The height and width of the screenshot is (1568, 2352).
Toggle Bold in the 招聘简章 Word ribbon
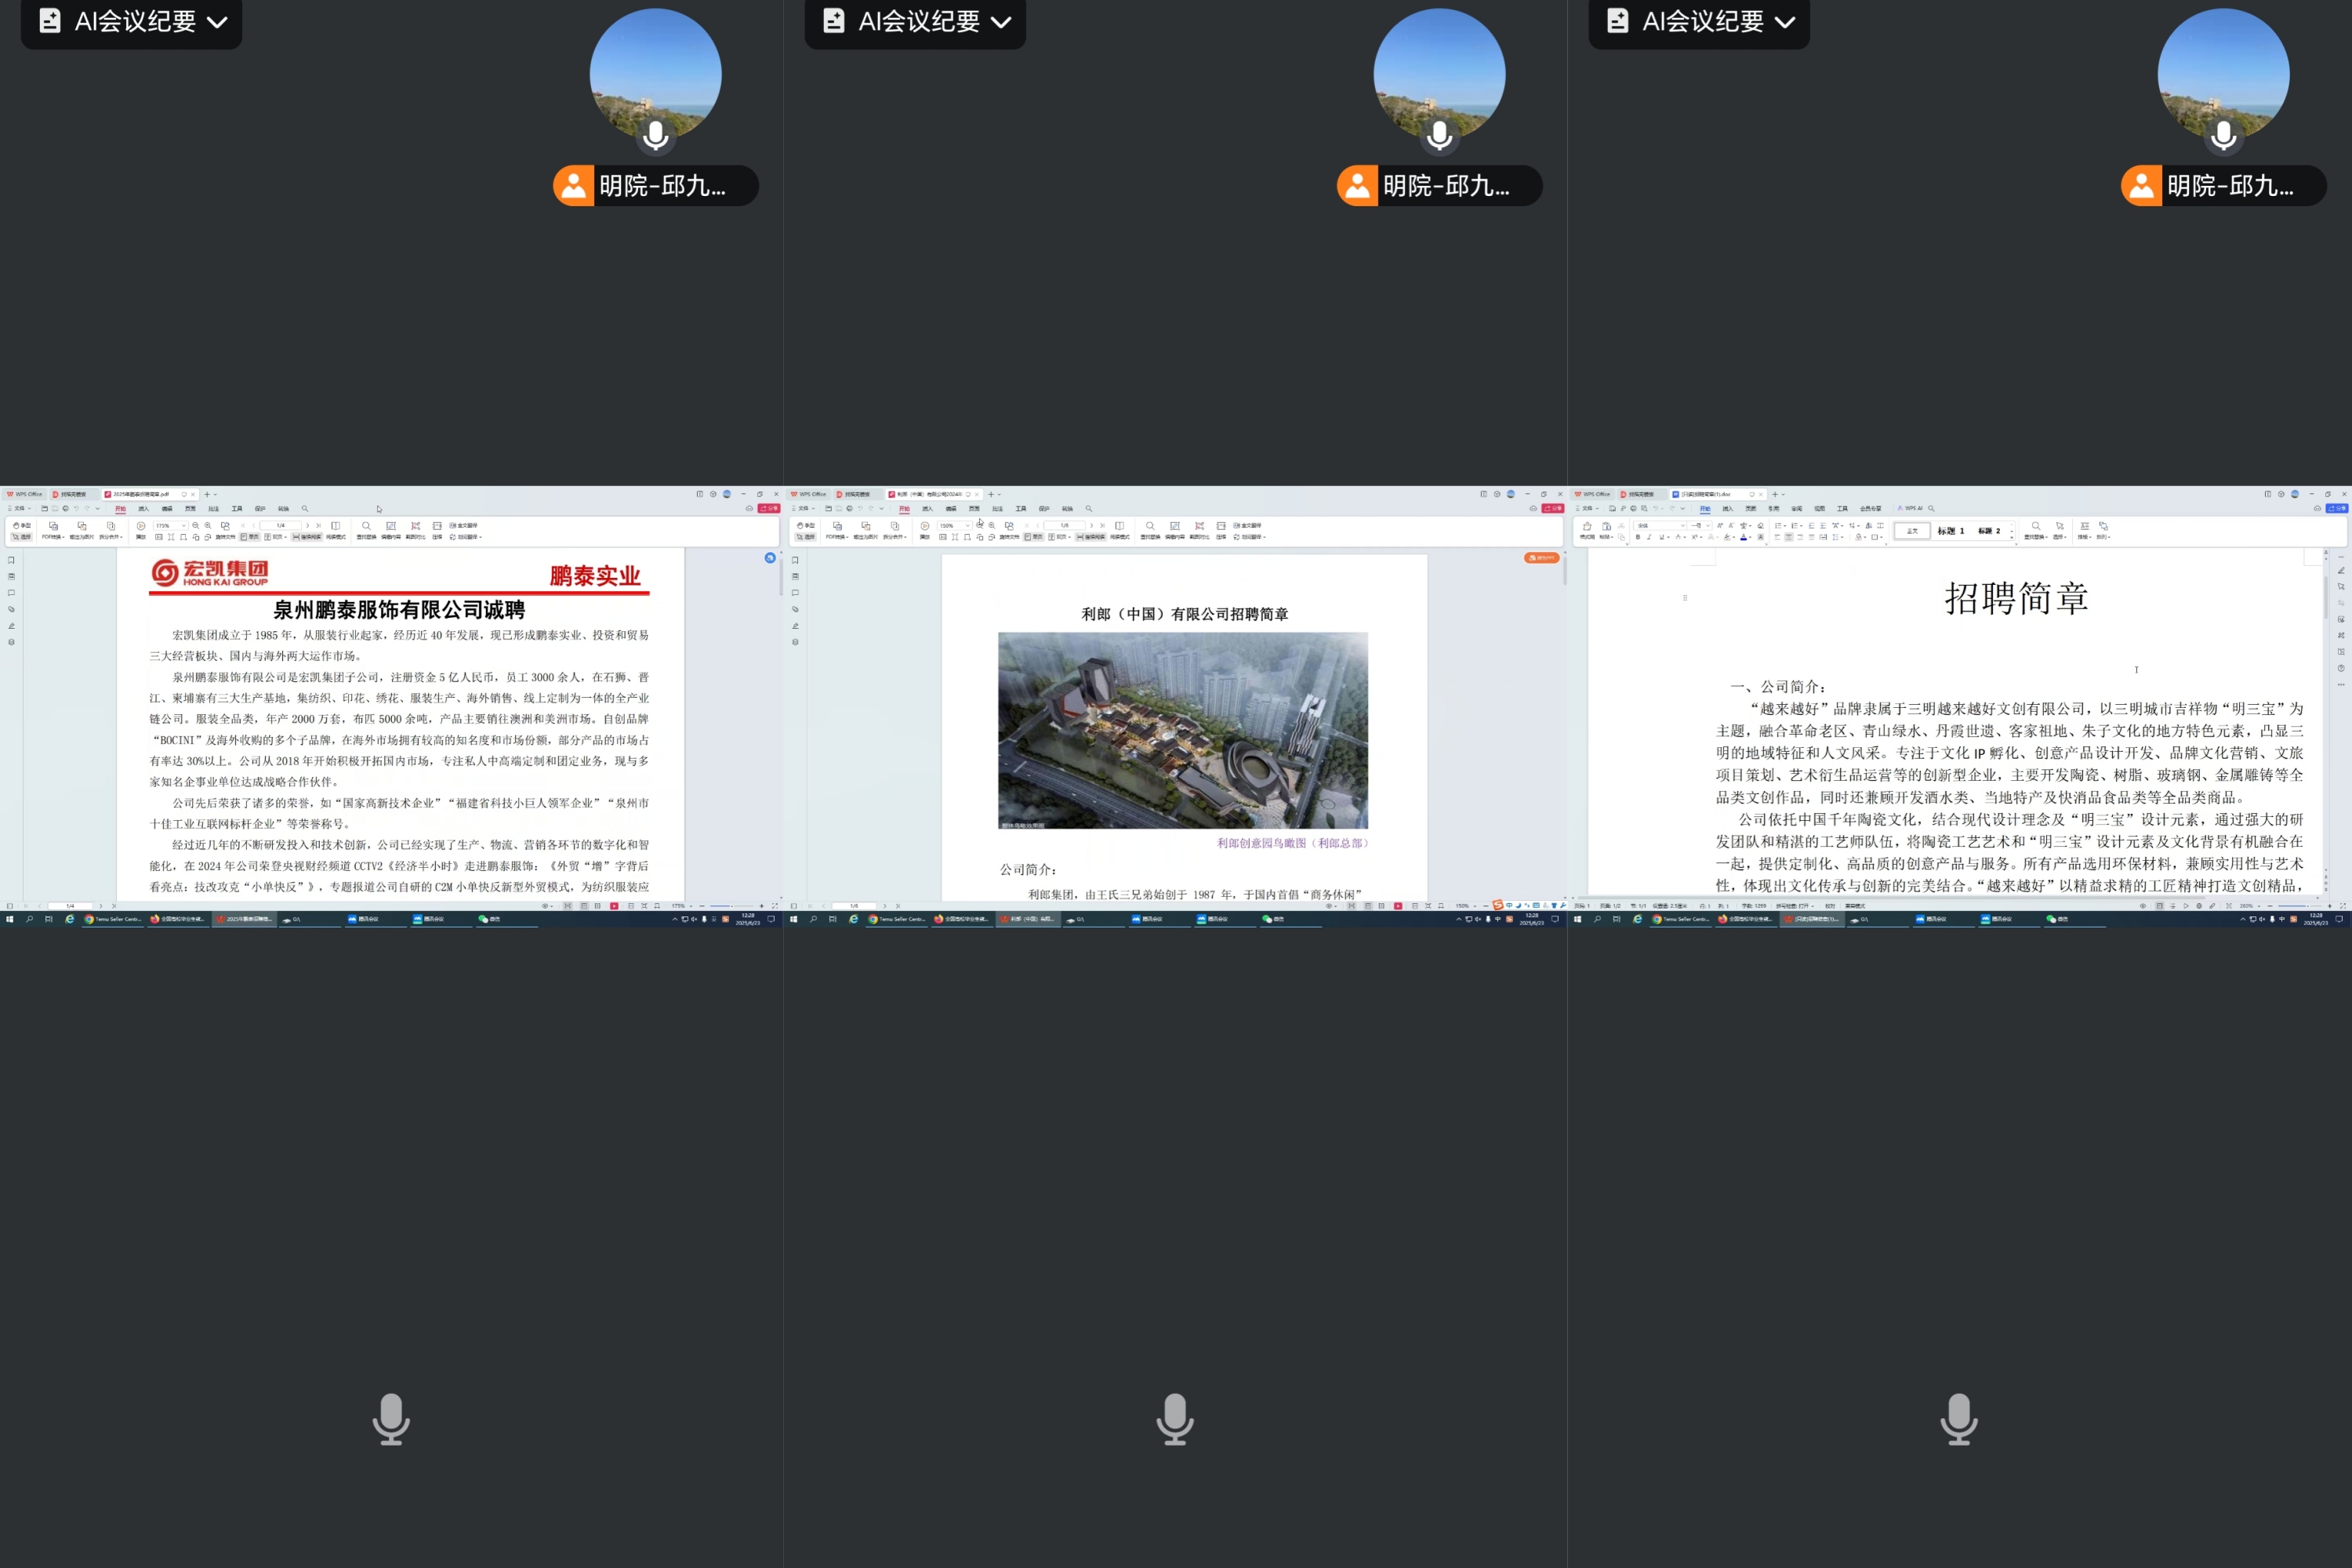1638,537
